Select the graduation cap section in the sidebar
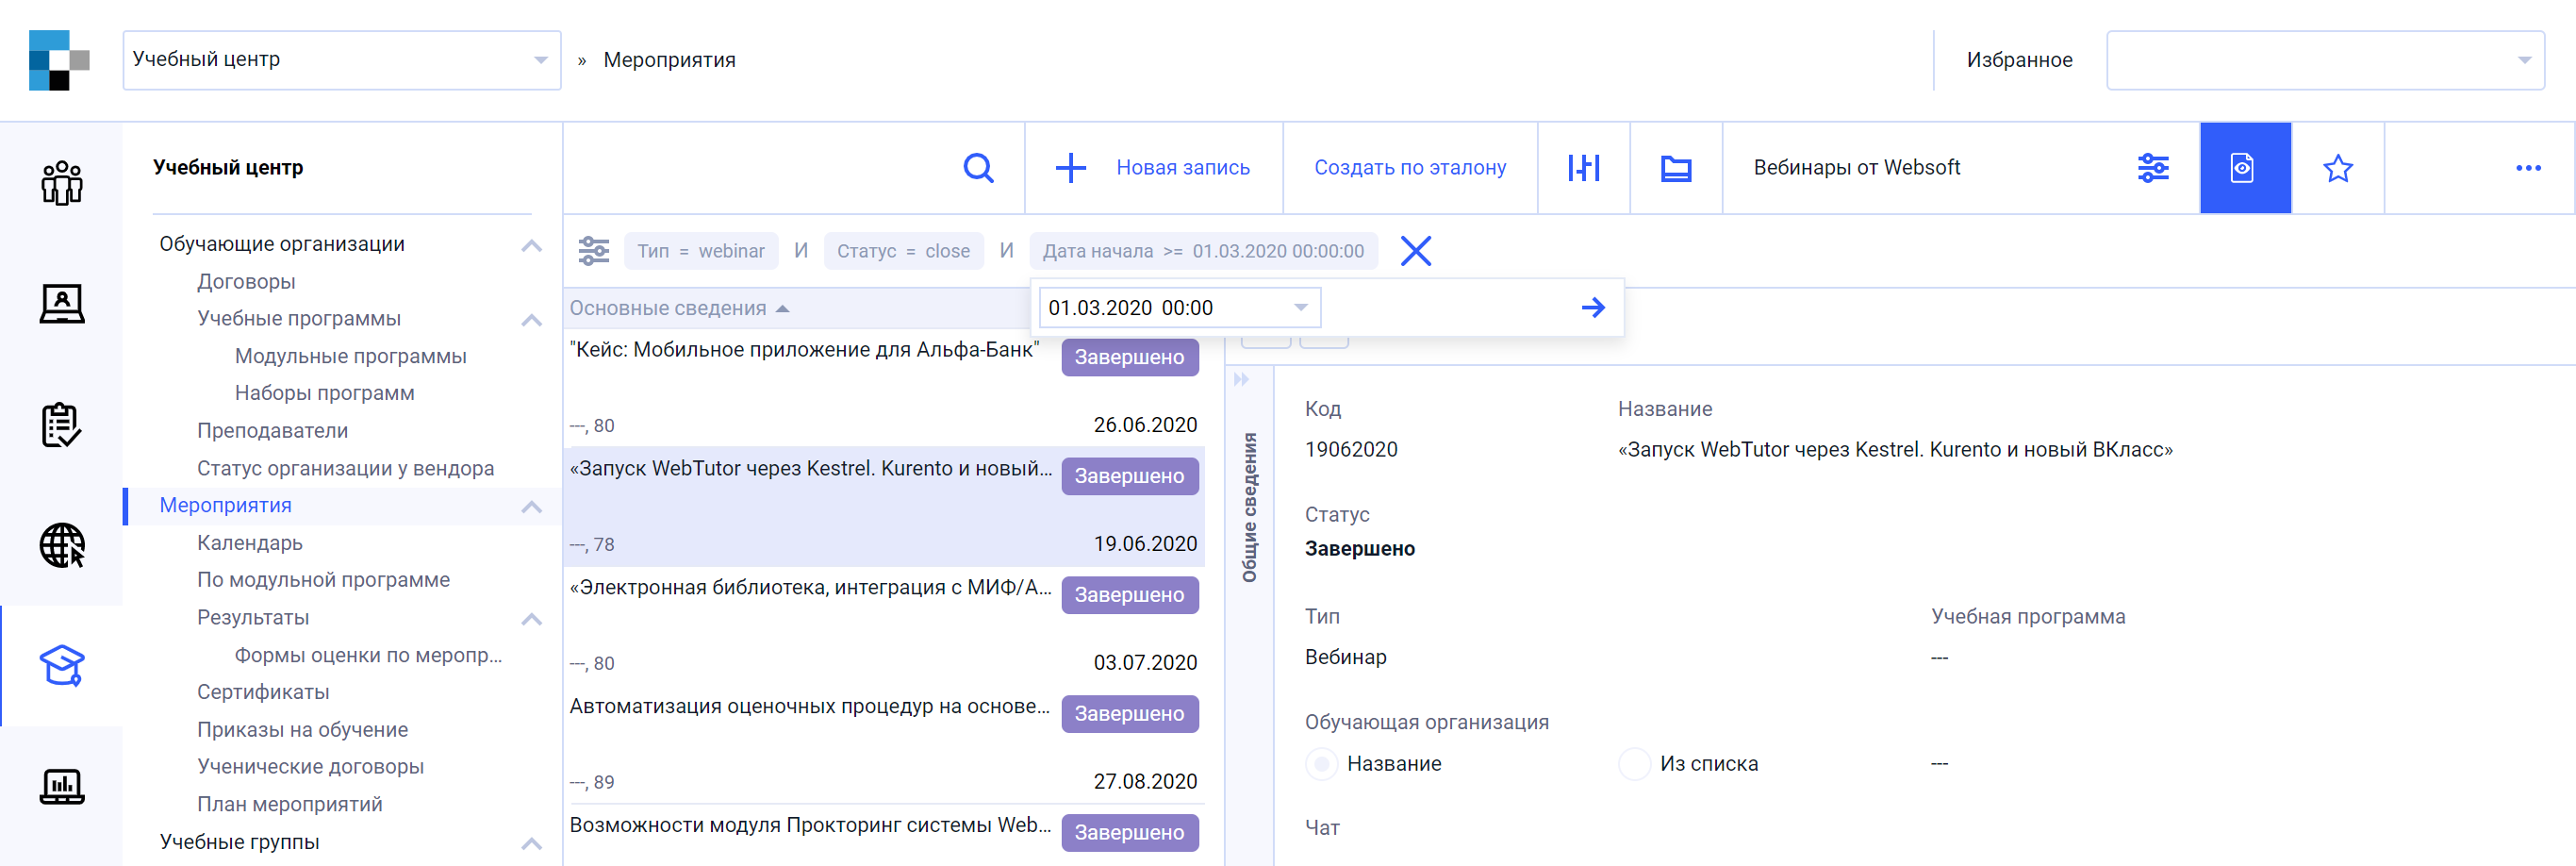The height and width of the screenshot is (866, 2576). click(x=61, y=666)
